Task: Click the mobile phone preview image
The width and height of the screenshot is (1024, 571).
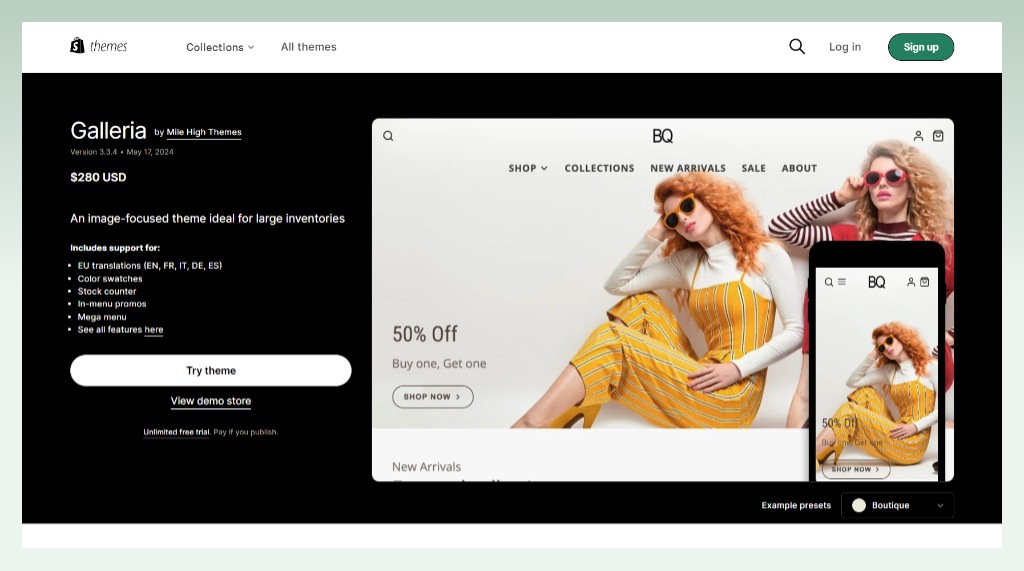Action: (x=876, y=361)
